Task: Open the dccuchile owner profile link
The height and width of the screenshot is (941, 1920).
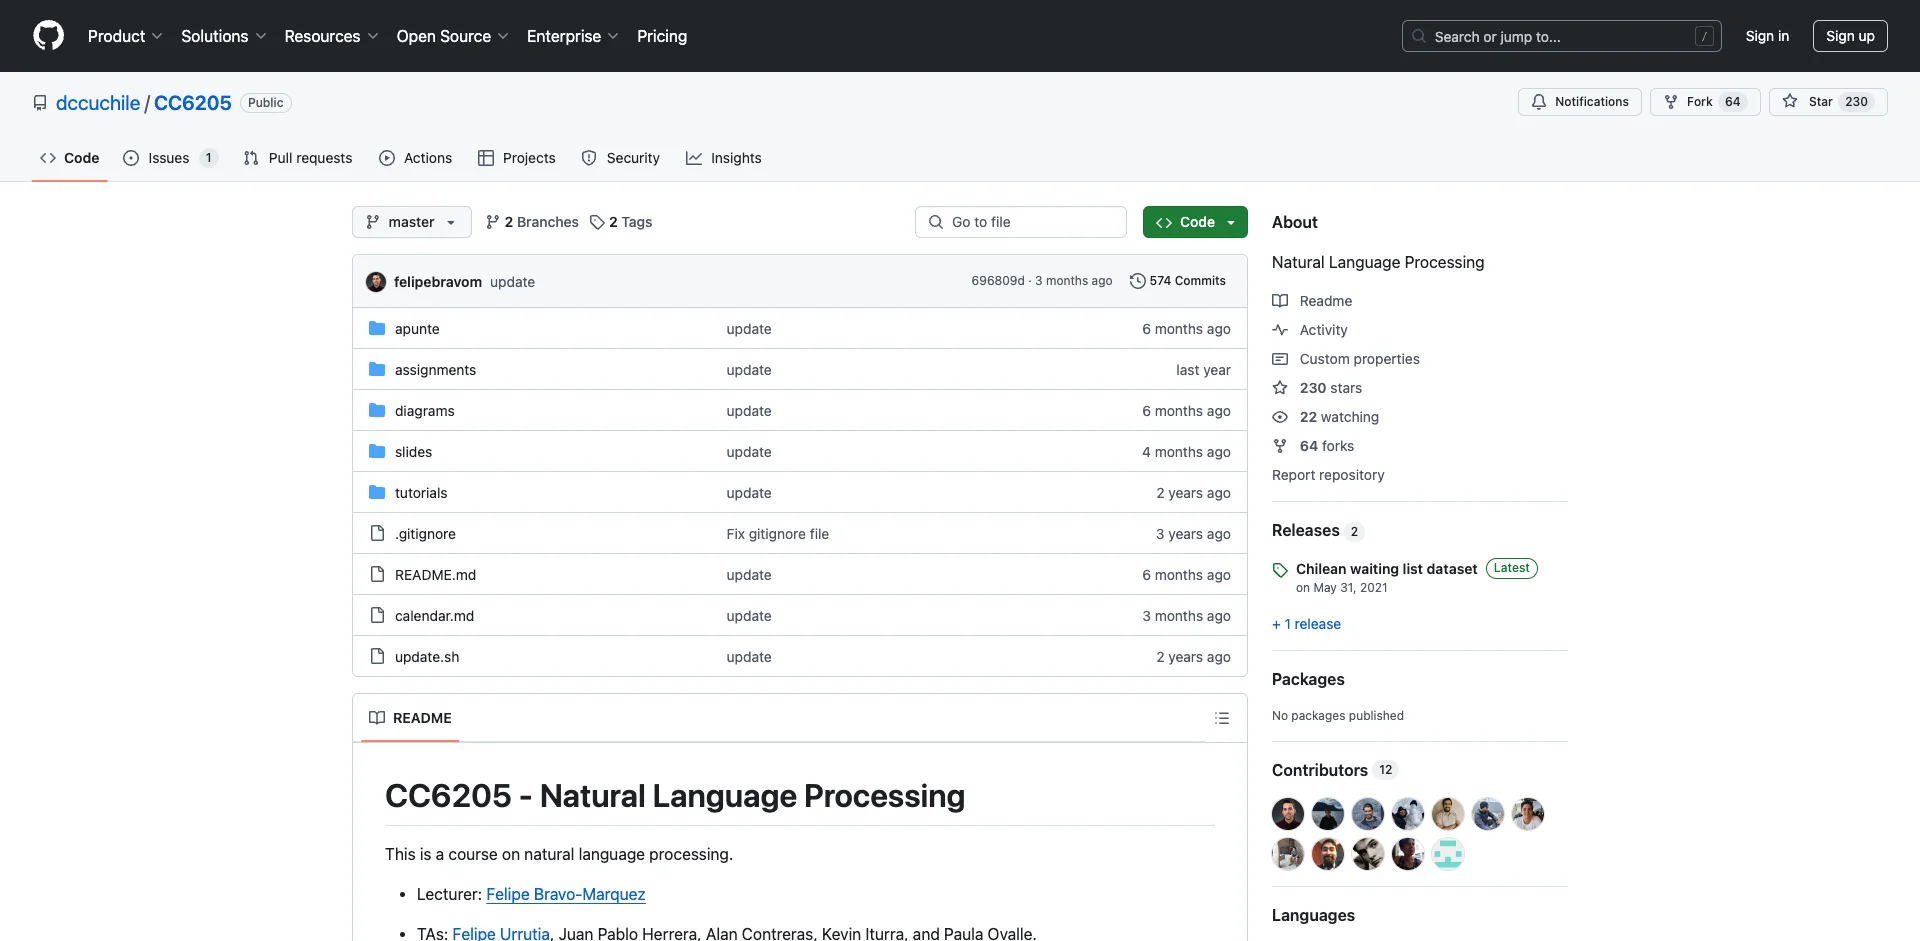Action: (x=98, y=103)
